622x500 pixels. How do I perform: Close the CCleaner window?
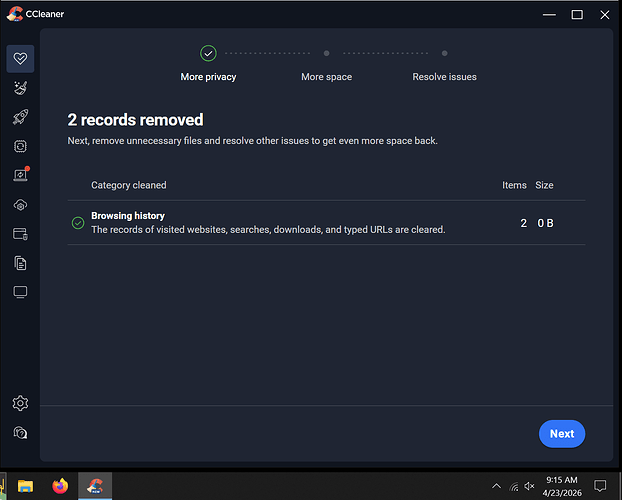pyautogui.click(x=605, y=15)
